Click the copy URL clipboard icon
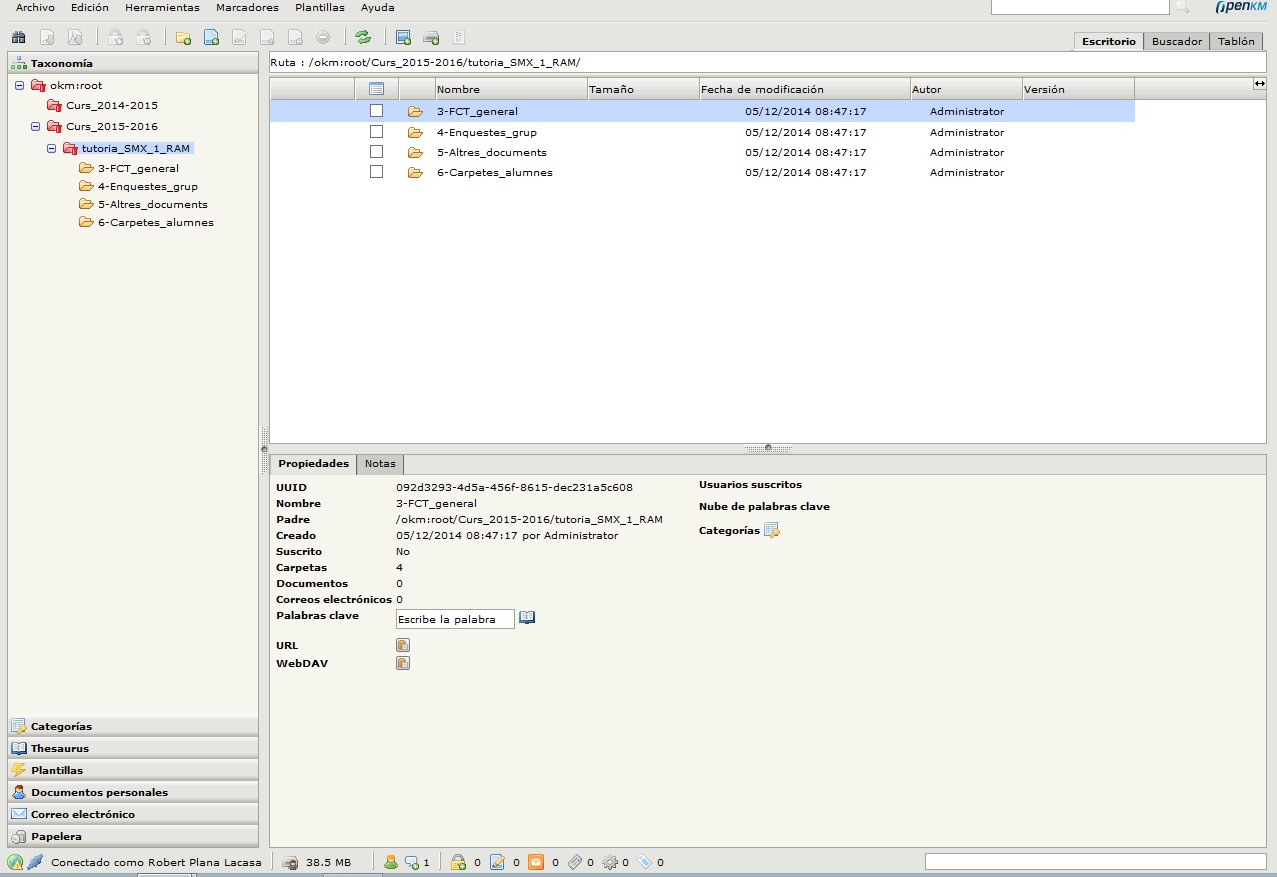The width and height of the screenshot is (1277, 877). pos(402,645)
